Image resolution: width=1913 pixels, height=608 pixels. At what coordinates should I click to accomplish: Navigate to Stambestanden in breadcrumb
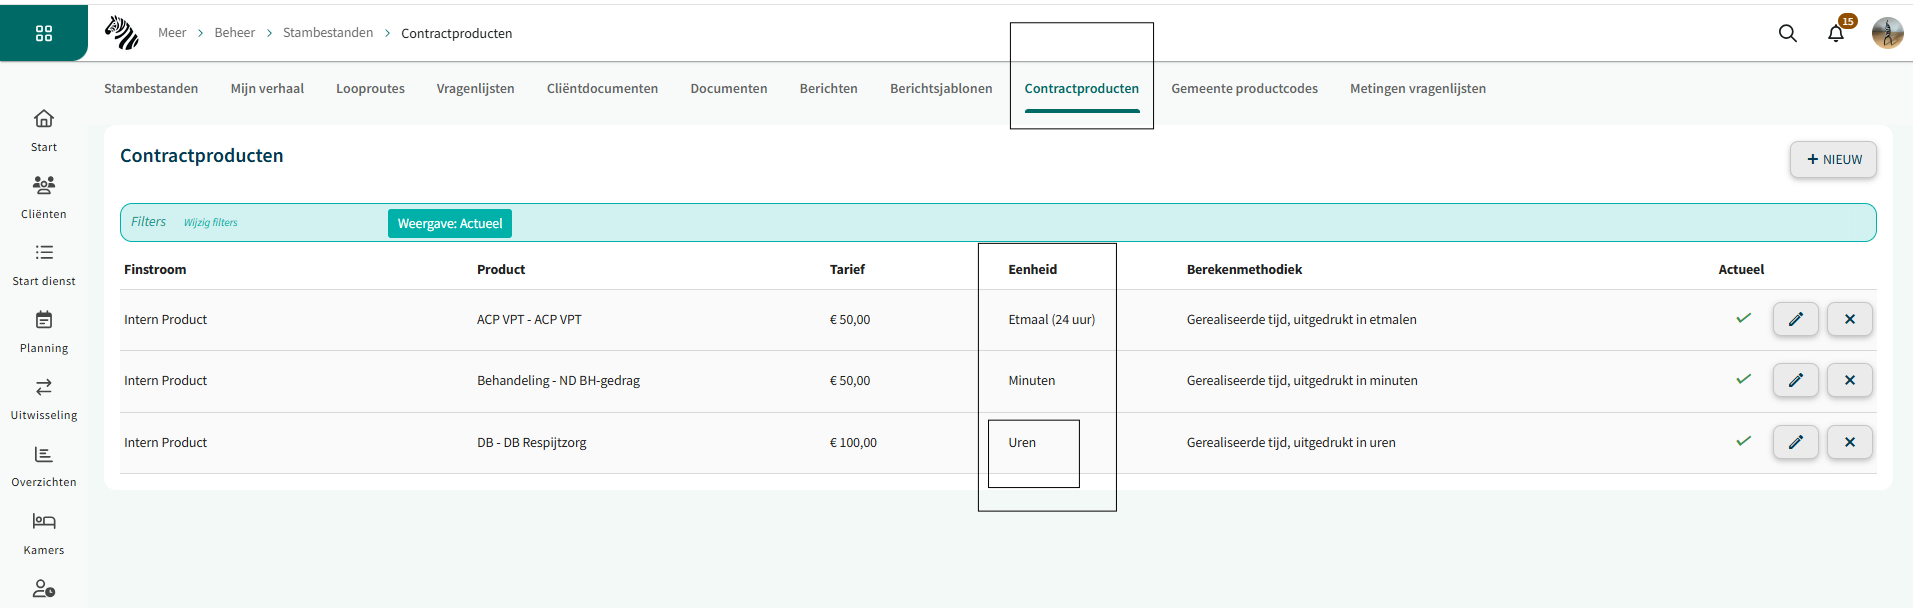click(x=328, y=33)
